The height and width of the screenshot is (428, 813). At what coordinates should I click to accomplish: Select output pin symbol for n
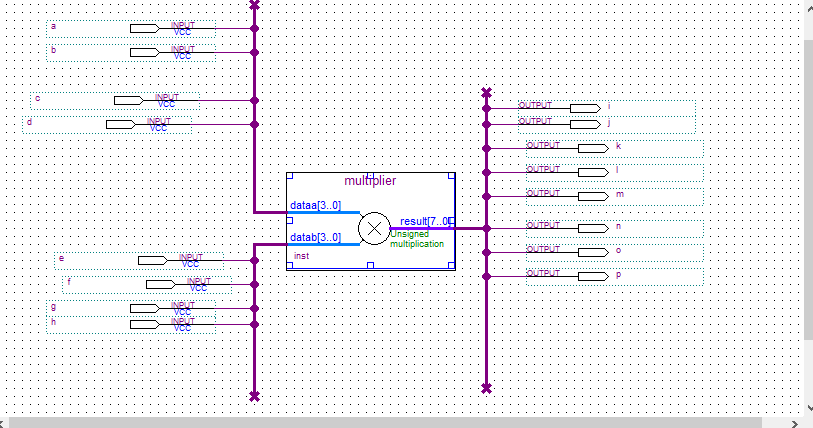pos(593,228)
